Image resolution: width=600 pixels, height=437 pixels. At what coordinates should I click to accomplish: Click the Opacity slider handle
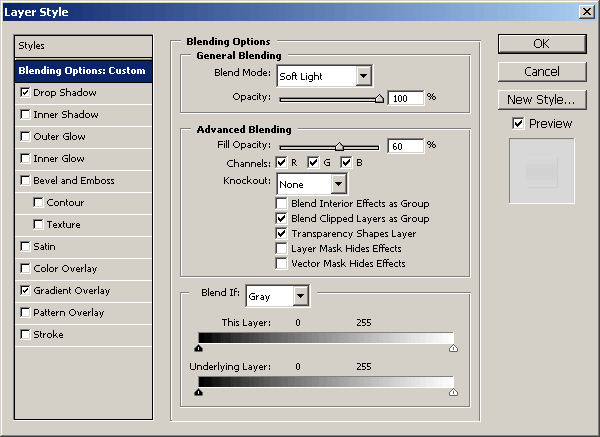click(x=379, y=98)
